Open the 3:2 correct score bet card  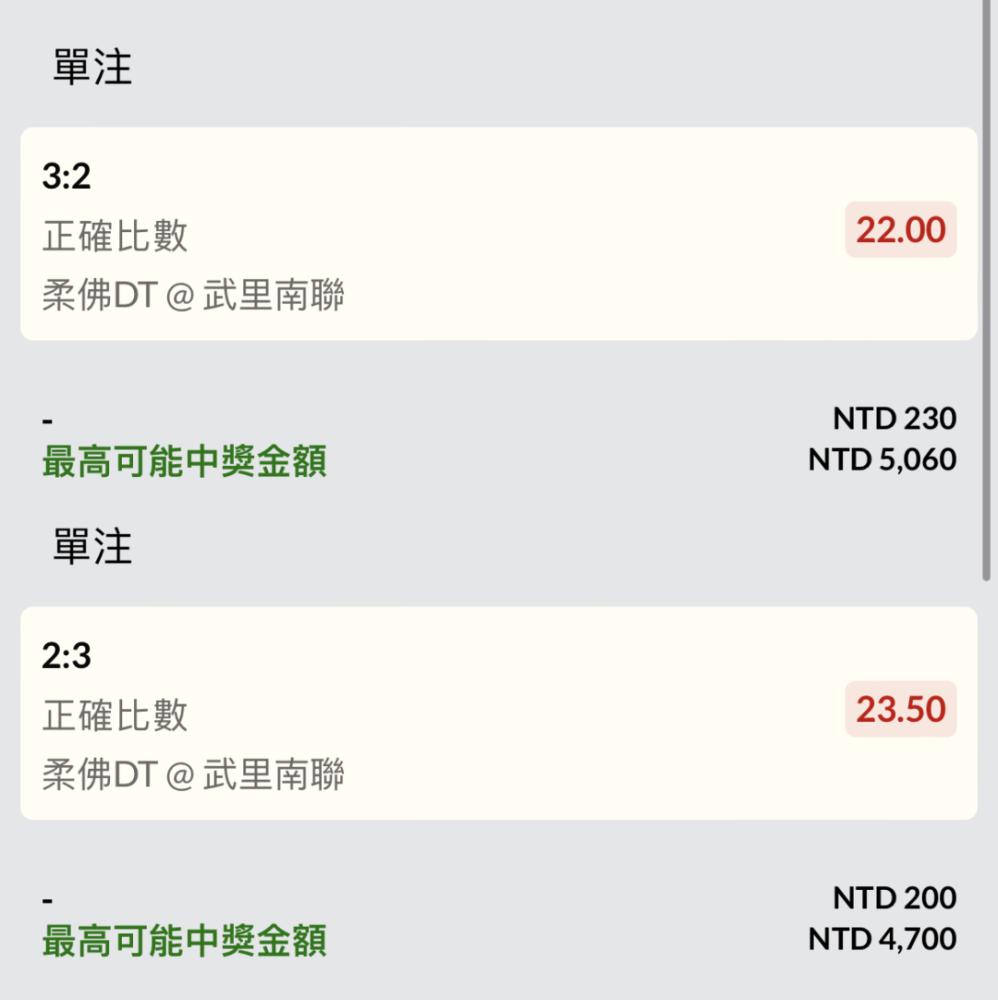tap(499, 233)
